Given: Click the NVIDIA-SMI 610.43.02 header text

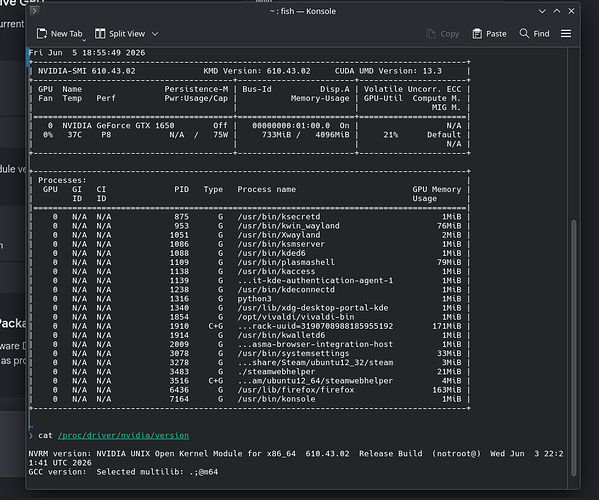Looking at the screenshot, I should [87, 71].
